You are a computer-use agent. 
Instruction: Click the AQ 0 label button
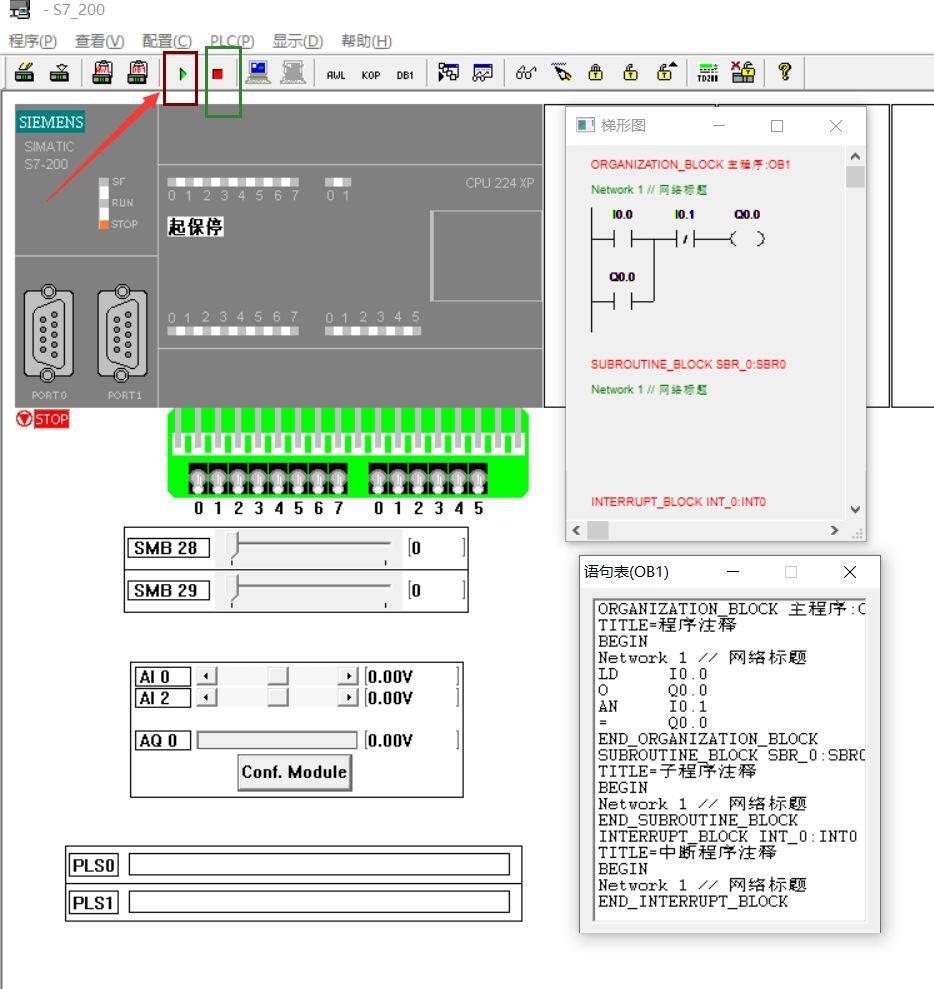162,740
